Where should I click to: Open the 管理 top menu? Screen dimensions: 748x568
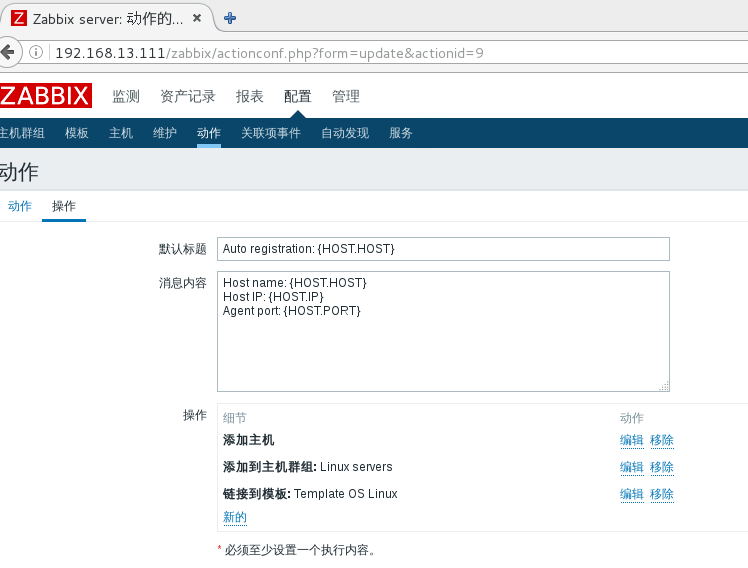point(346,96)
